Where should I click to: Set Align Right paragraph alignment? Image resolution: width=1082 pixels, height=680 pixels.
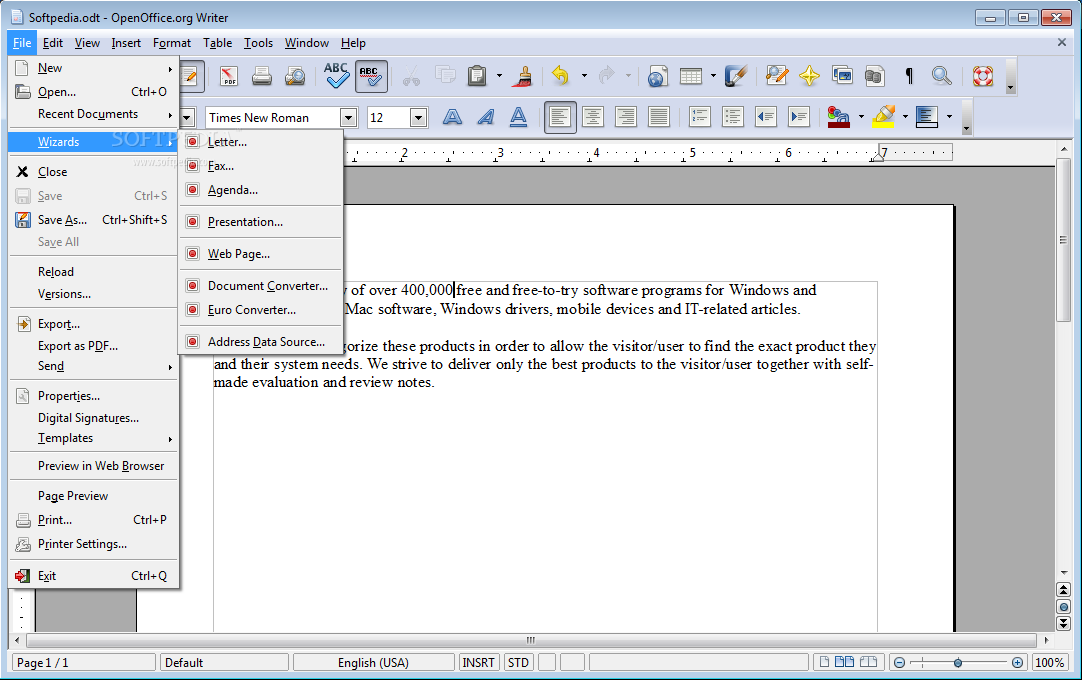pyautogui.click(x=626, y=117)
